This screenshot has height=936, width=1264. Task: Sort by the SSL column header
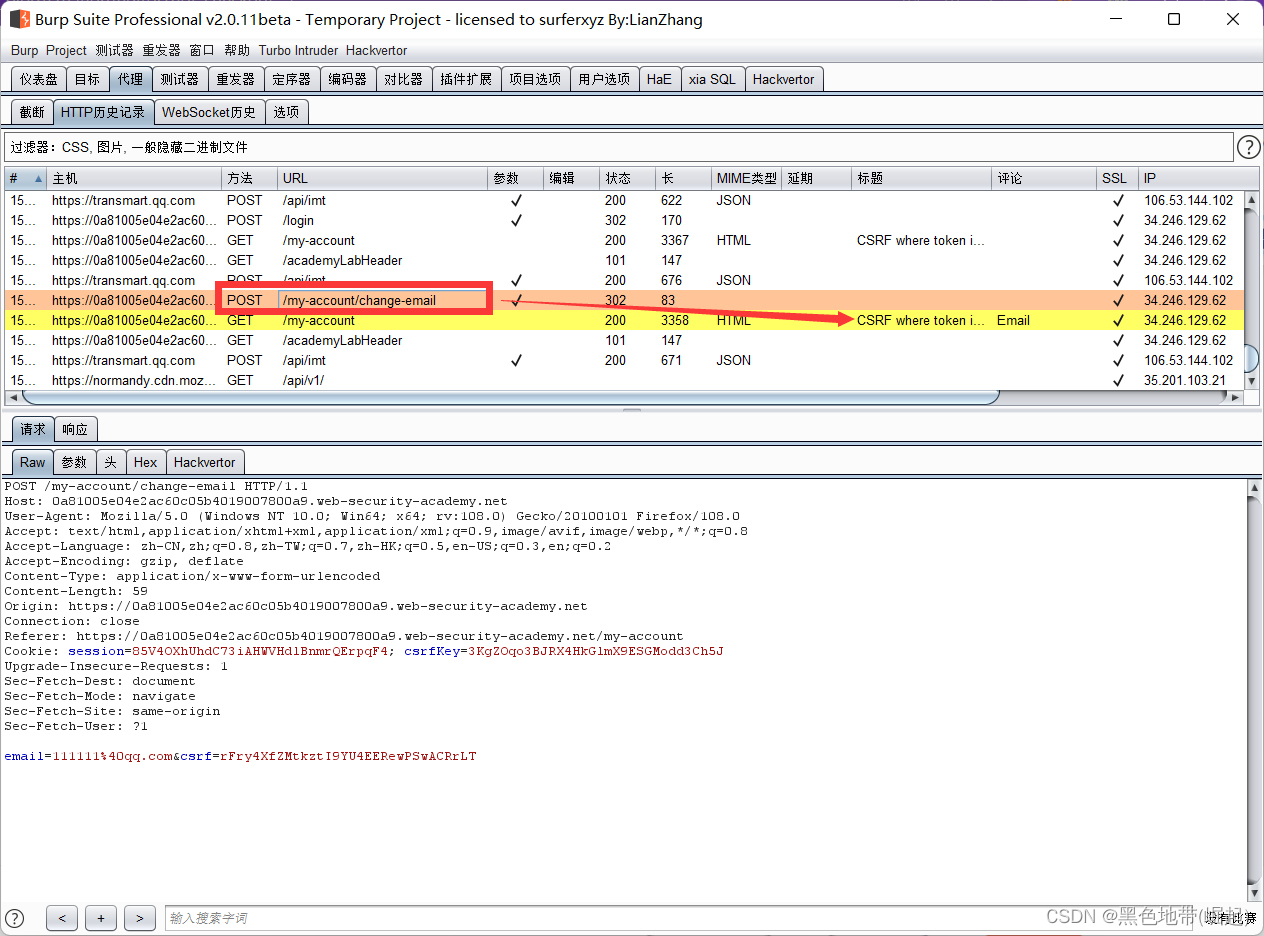point(1117,178)
